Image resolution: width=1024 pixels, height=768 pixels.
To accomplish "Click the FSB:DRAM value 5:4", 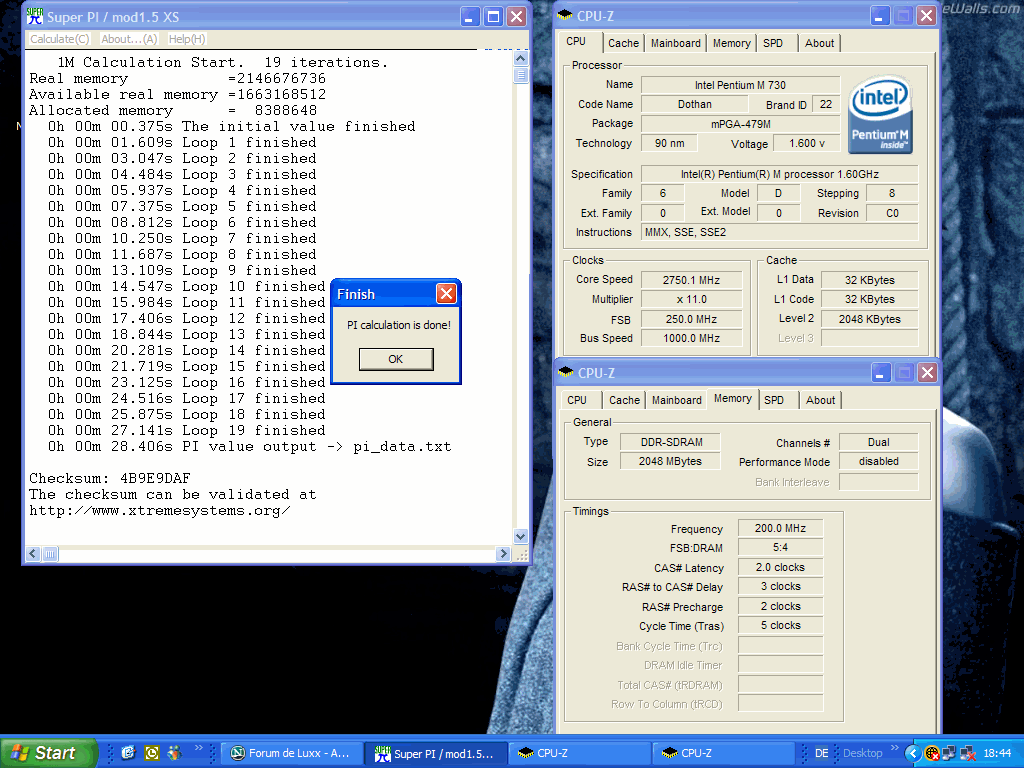I will pos(780,547).
